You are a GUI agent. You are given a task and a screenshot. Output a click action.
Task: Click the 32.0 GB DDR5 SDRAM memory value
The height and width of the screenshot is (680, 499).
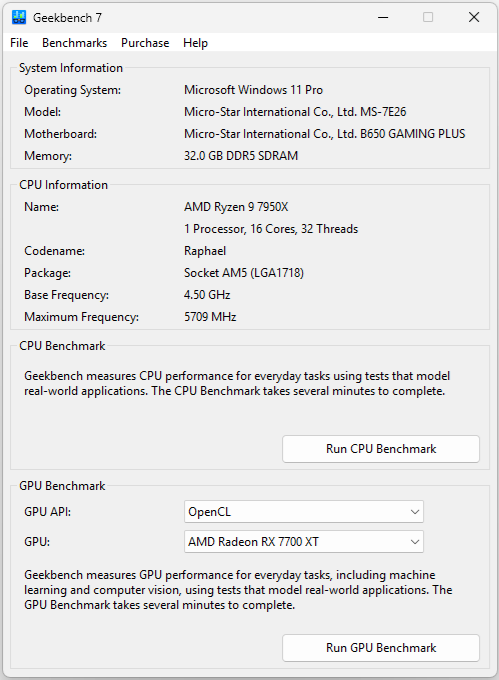(x=241, y=156)
